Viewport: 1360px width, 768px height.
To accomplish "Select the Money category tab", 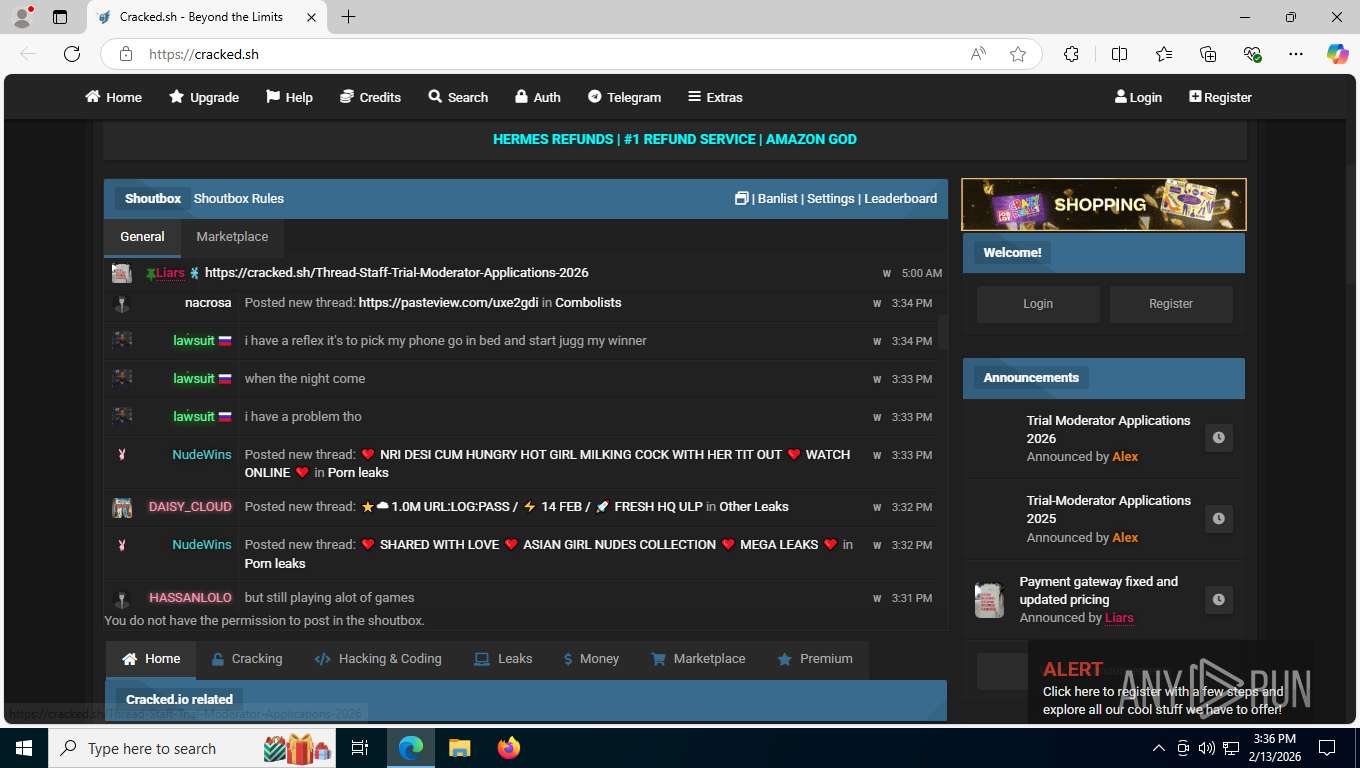I will (591, 659).
